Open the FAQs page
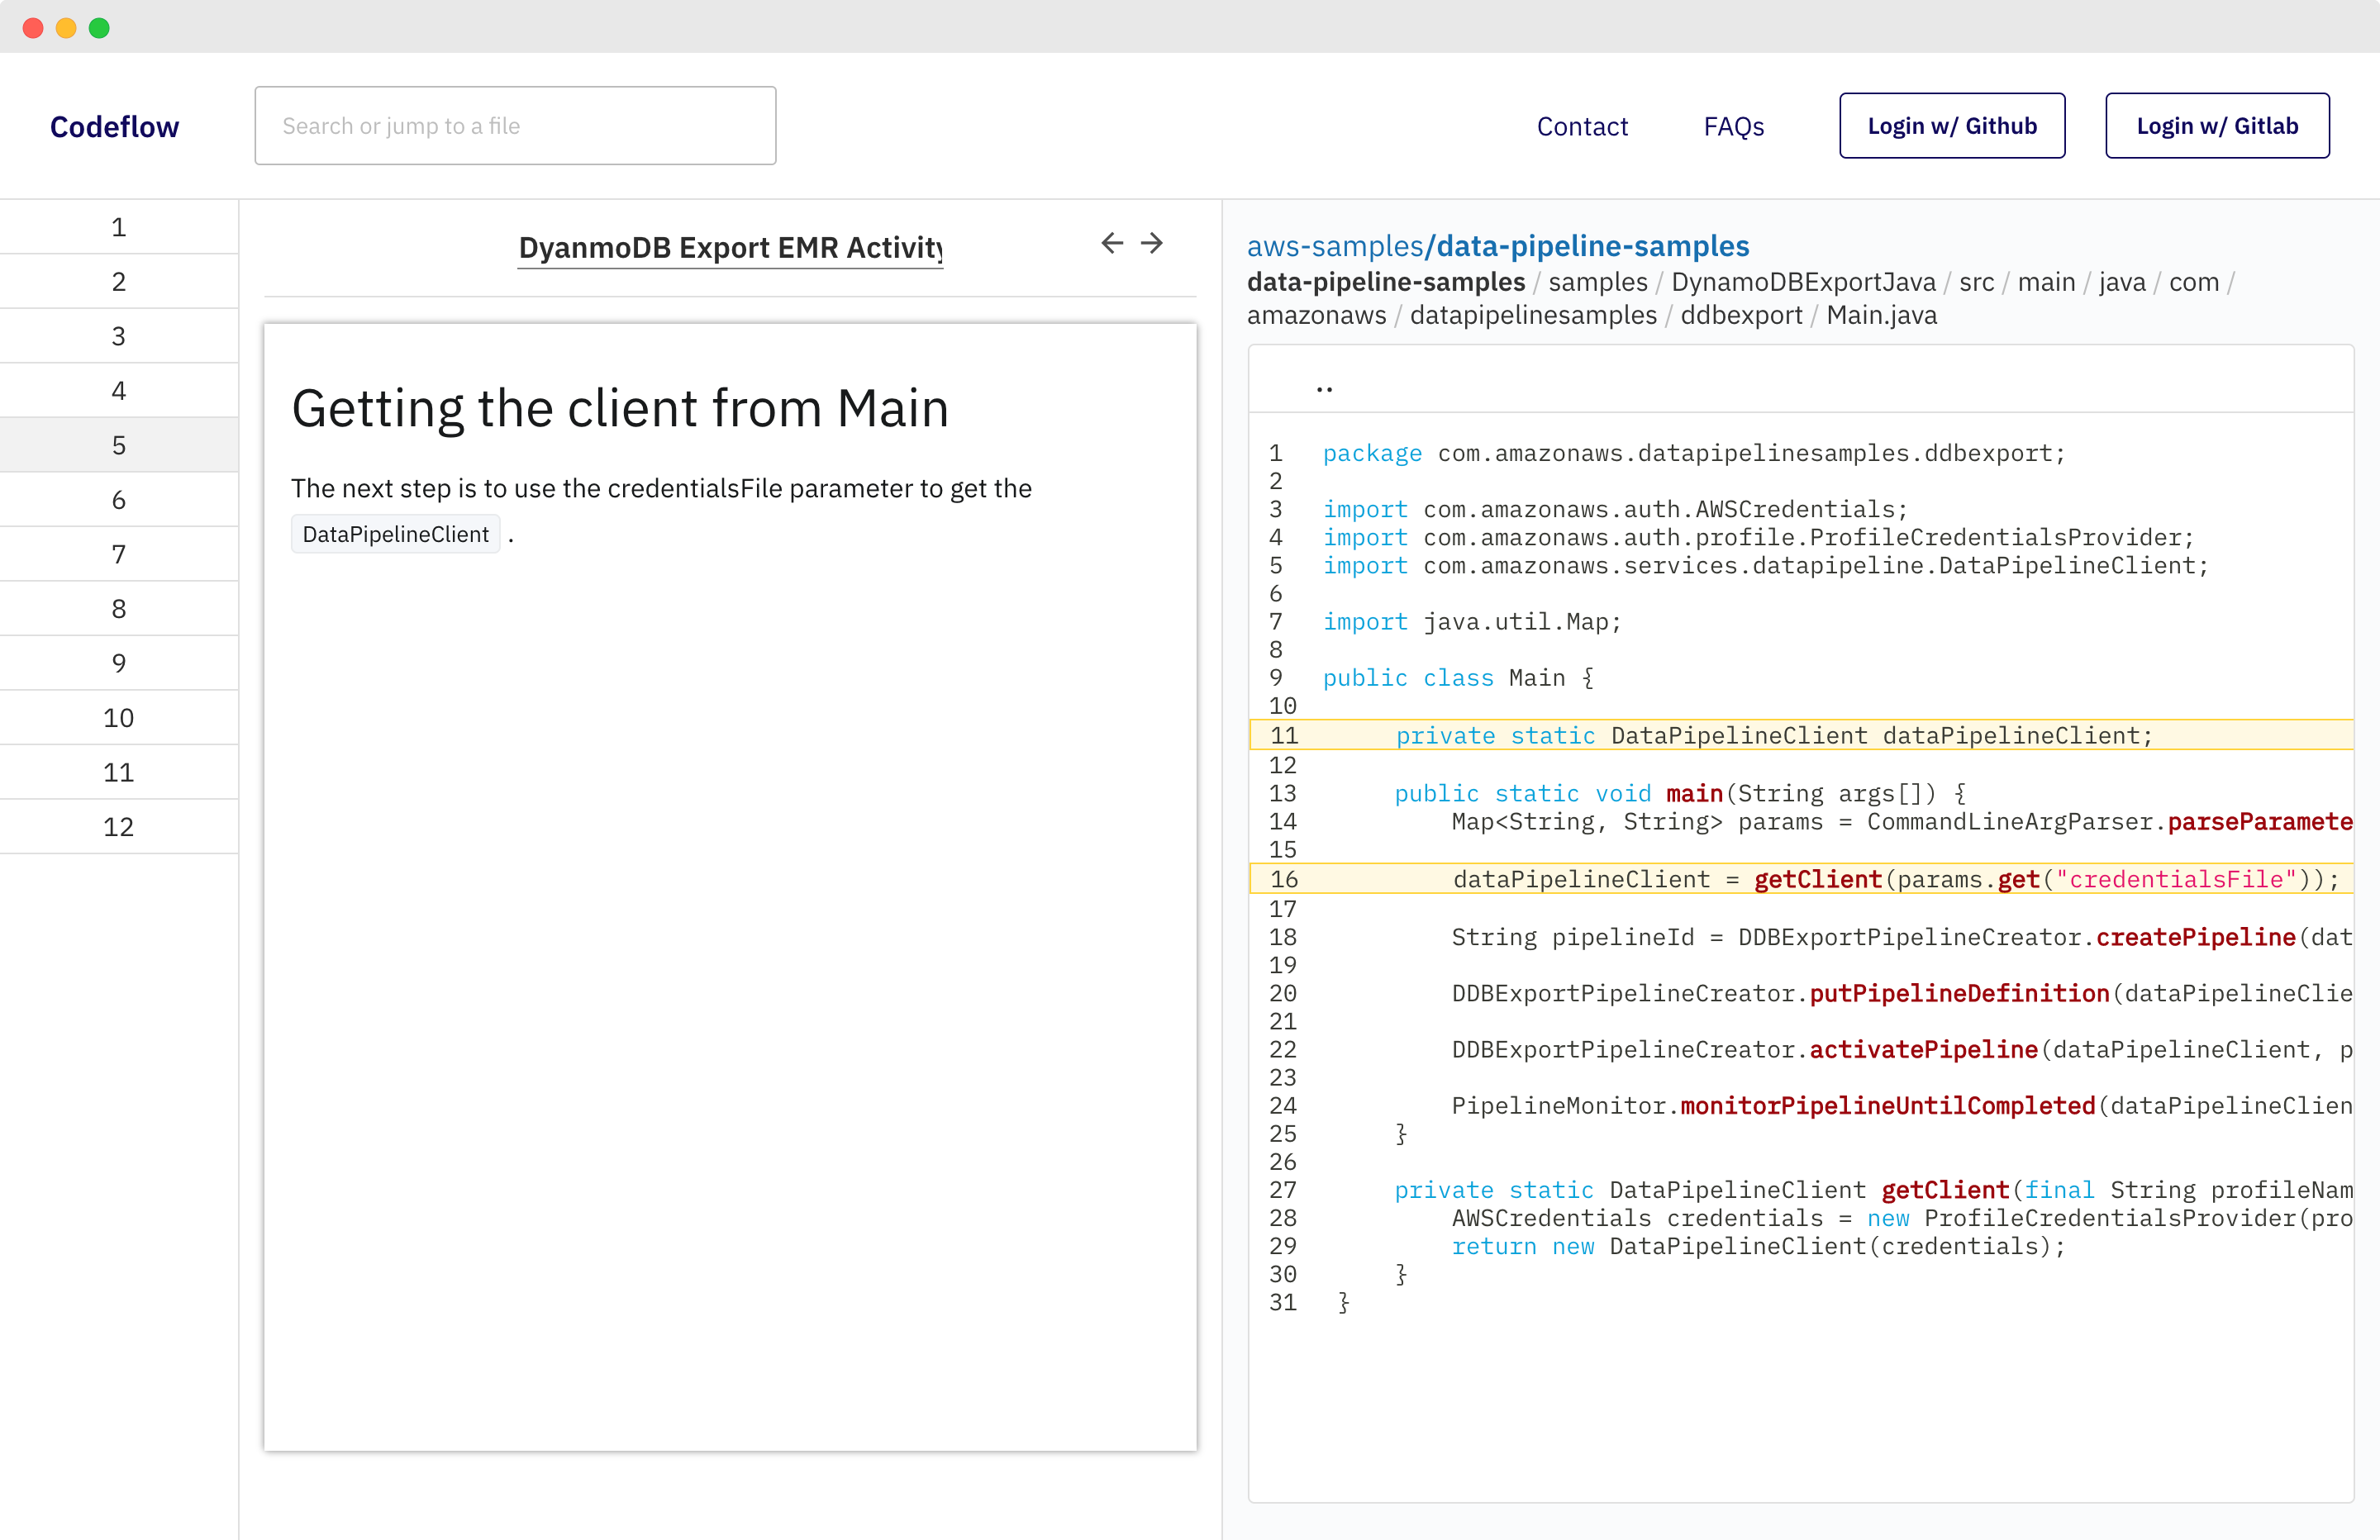2380x1540 pixels. (x=1734, y=127)
